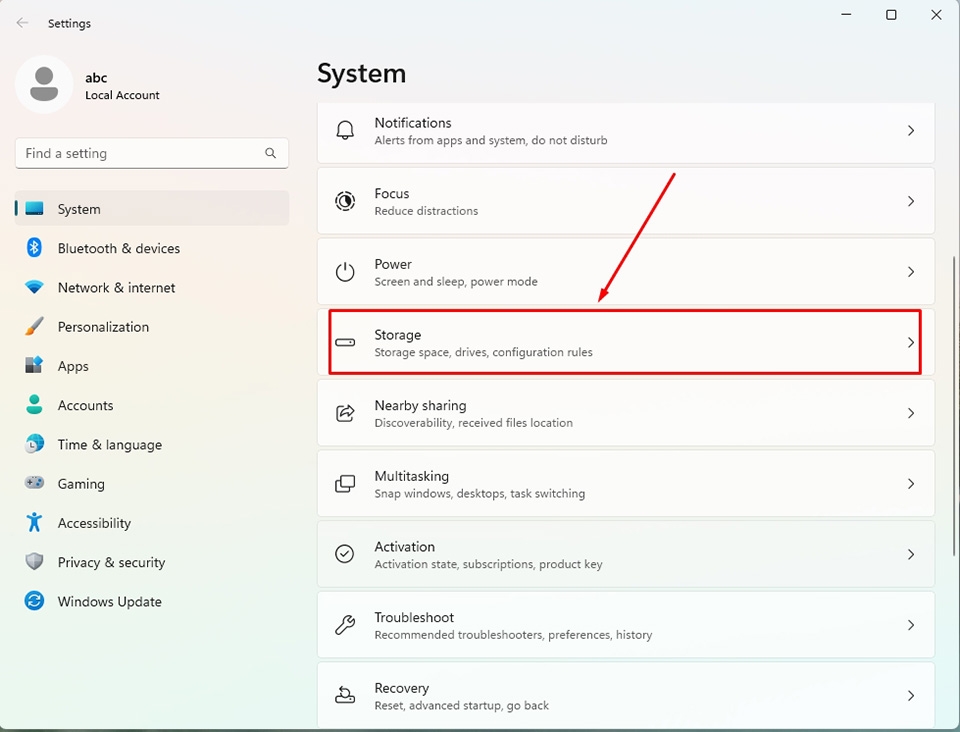
Task: Open Windows Update section
Action: (x=152, y=600)
